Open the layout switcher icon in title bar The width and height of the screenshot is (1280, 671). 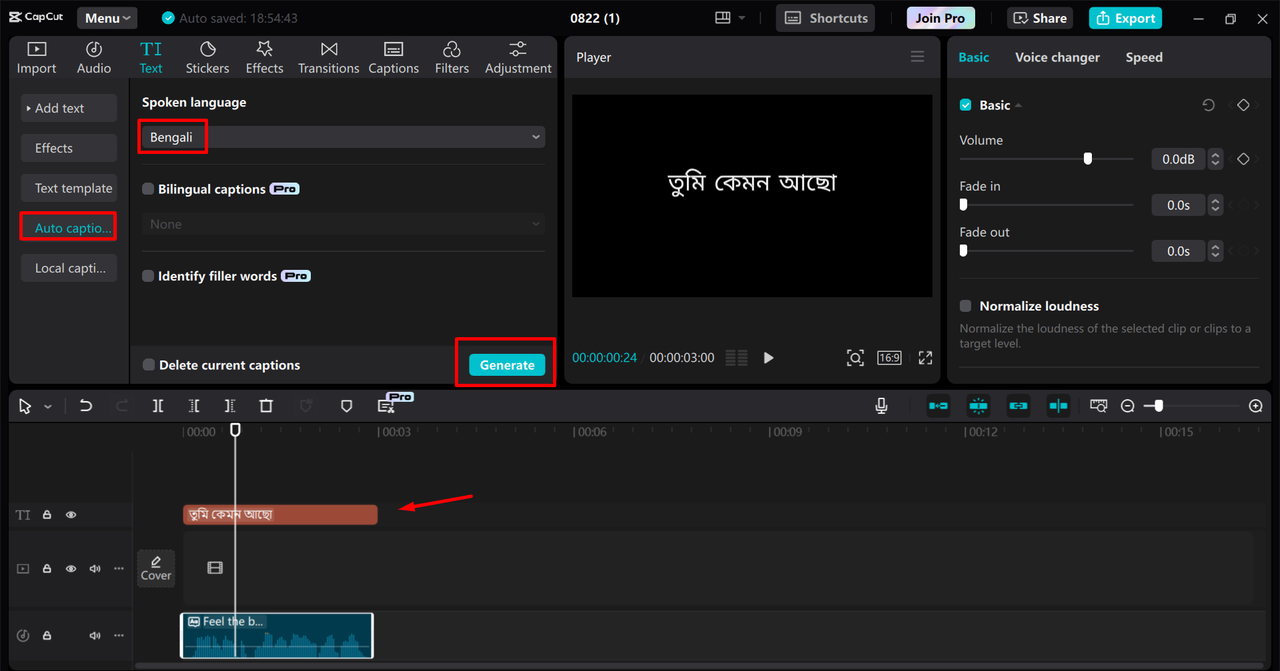(x=723, y=18)
